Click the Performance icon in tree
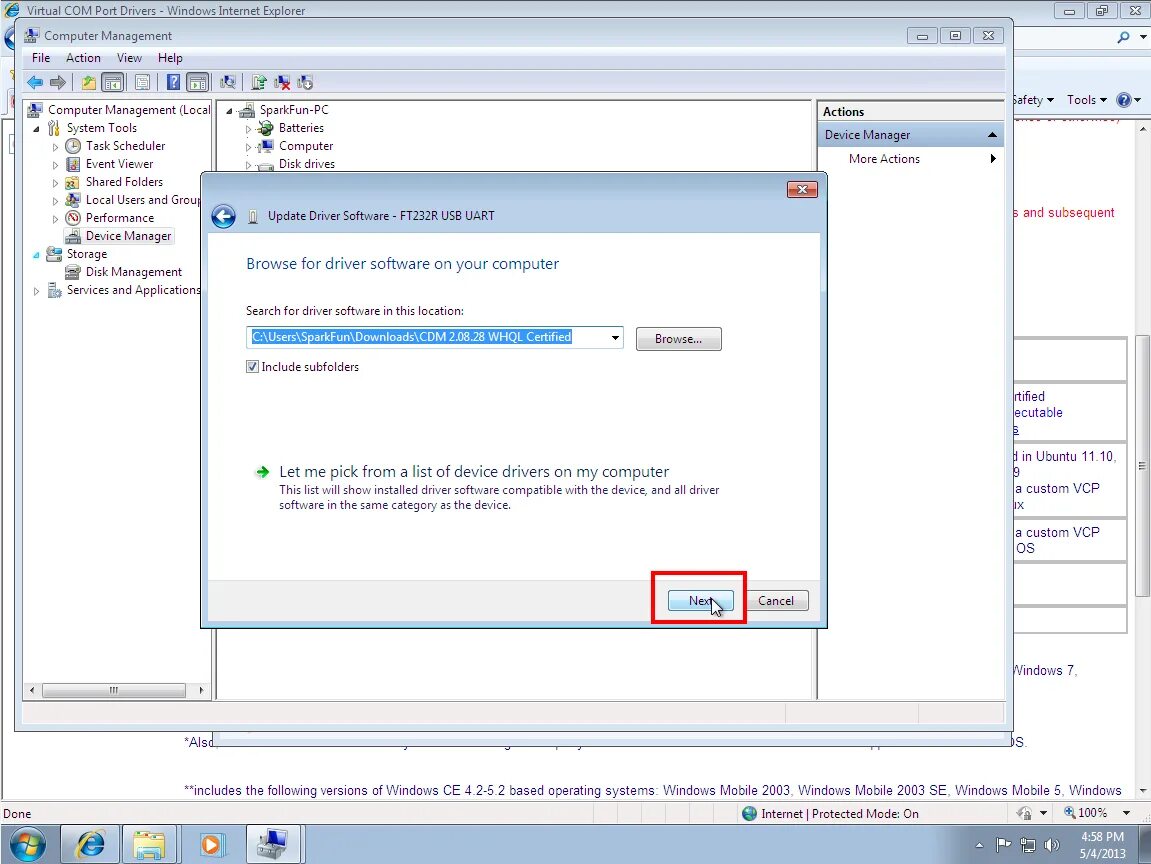This screenshot has width=1151, height=864. pyautogui.click(x=73, y=218)
